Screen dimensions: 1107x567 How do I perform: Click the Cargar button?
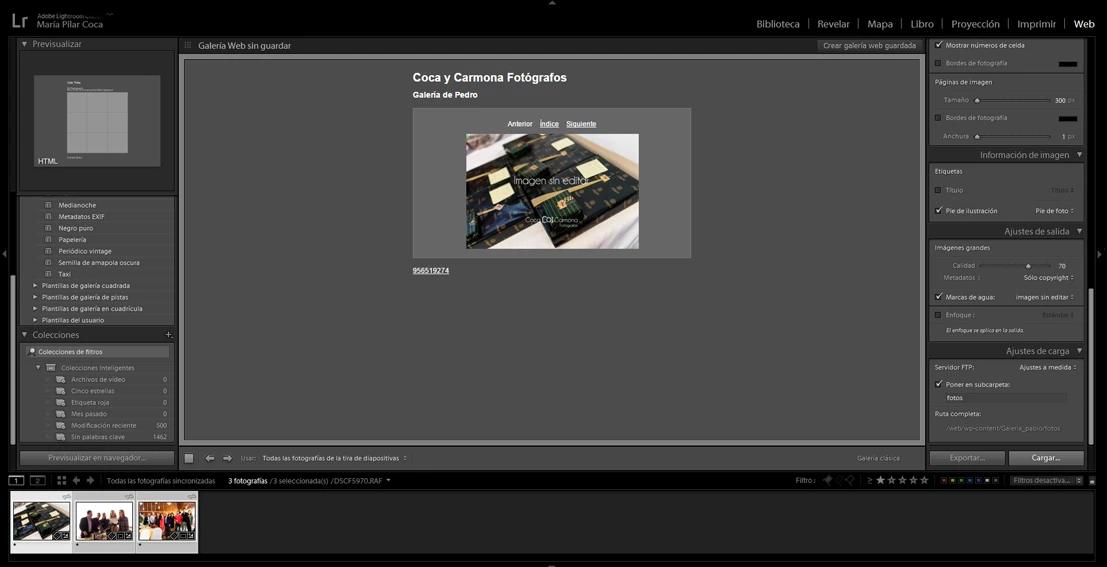point(1046,458)
